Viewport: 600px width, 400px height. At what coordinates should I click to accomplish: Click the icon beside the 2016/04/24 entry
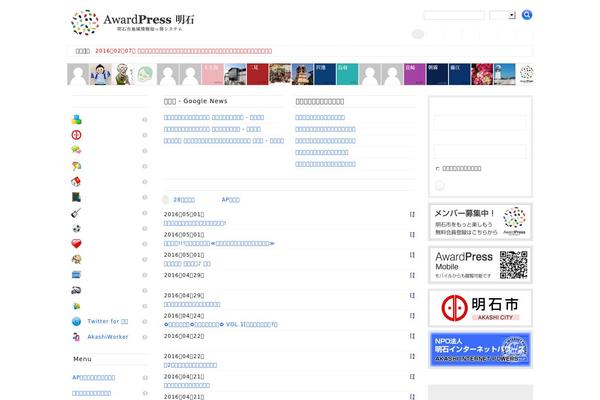412,316
